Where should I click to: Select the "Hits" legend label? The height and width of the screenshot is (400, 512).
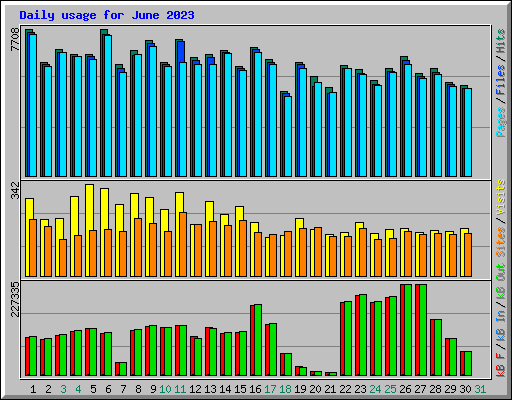tap(501, 41)
